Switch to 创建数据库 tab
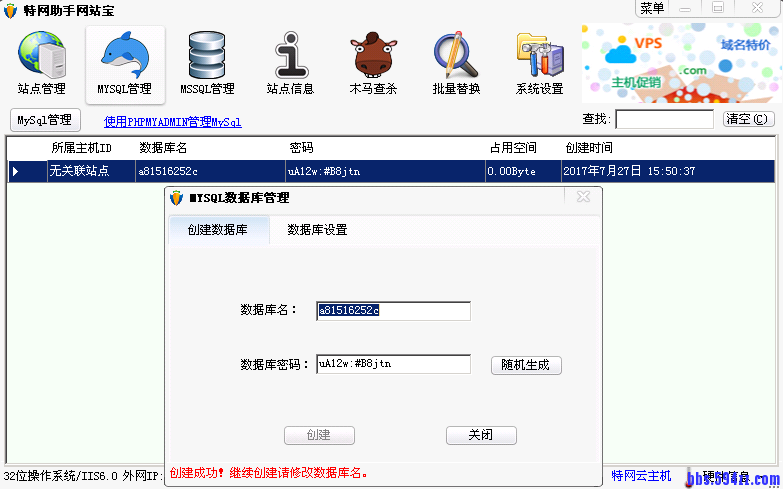This screenshot has height=489, width=783. pos(218,230)
